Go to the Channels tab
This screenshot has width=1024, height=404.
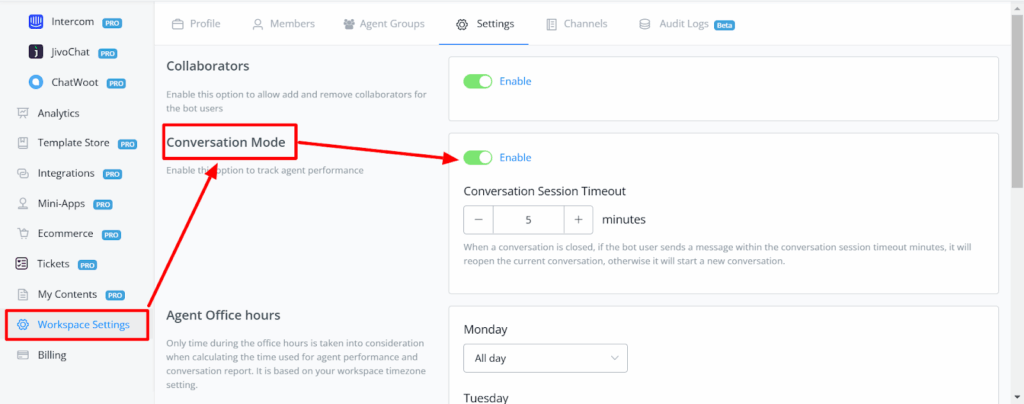click(576, 24)
